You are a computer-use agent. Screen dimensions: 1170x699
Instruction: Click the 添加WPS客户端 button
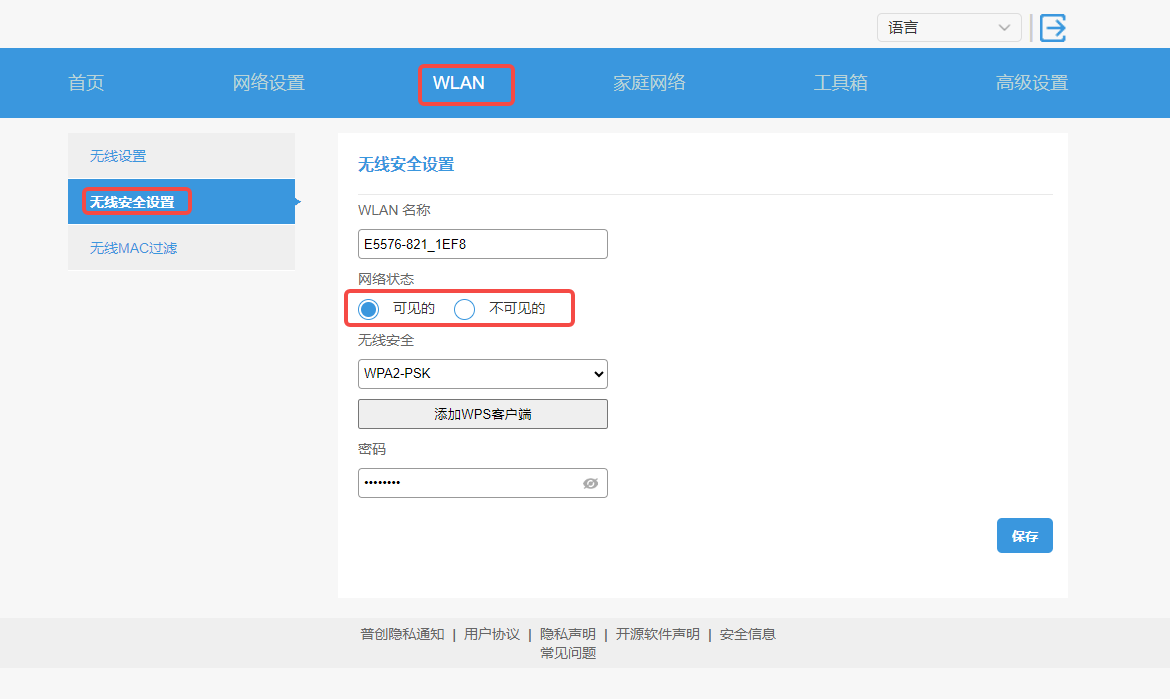point(482,414)
